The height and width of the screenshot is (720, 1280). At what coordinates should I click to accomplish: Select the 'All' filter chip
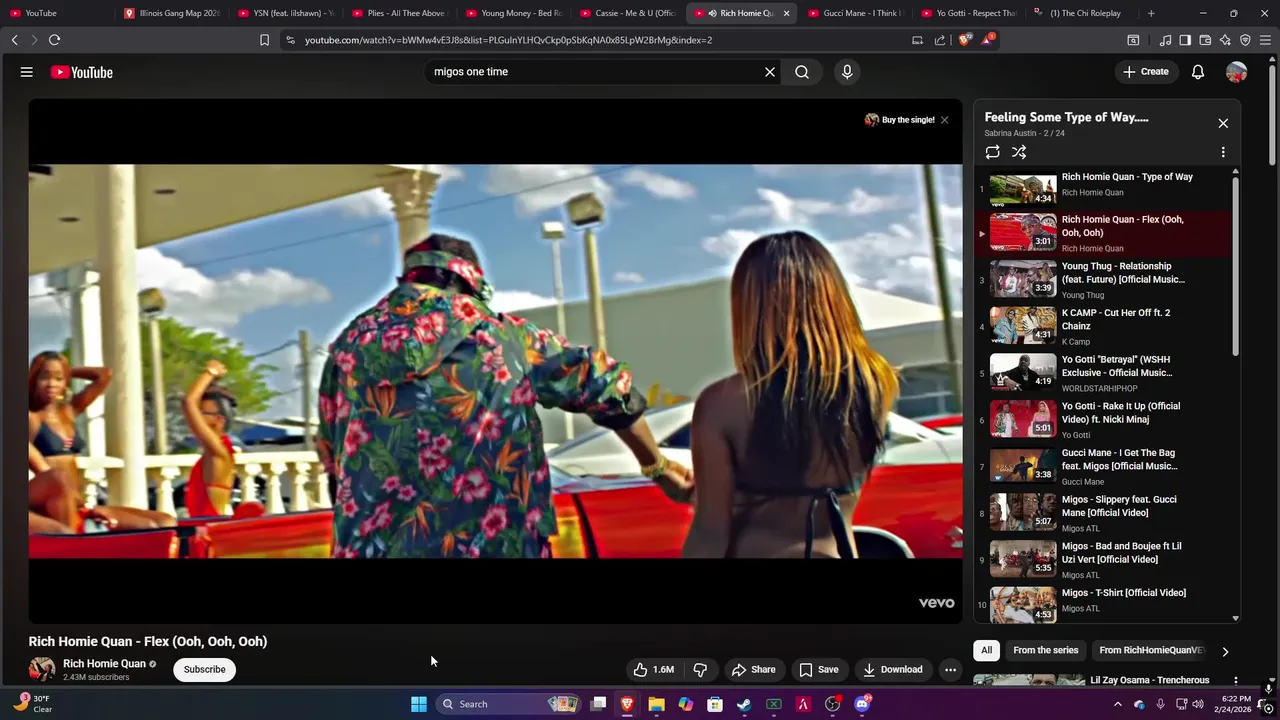pos(986,650)
